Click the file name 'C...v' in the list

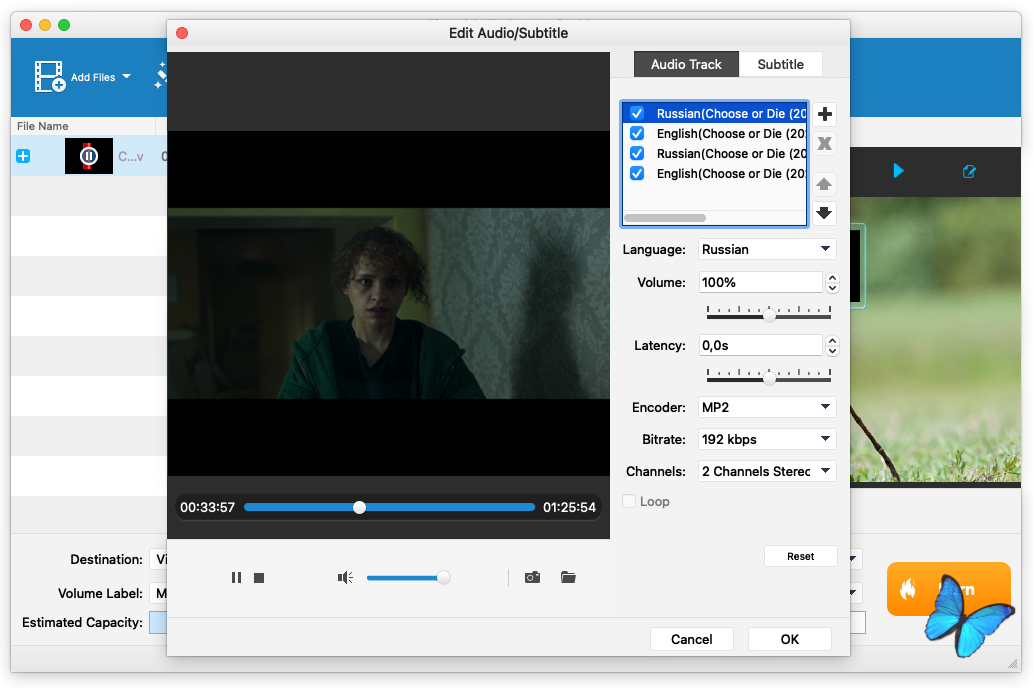click(131, 156)
